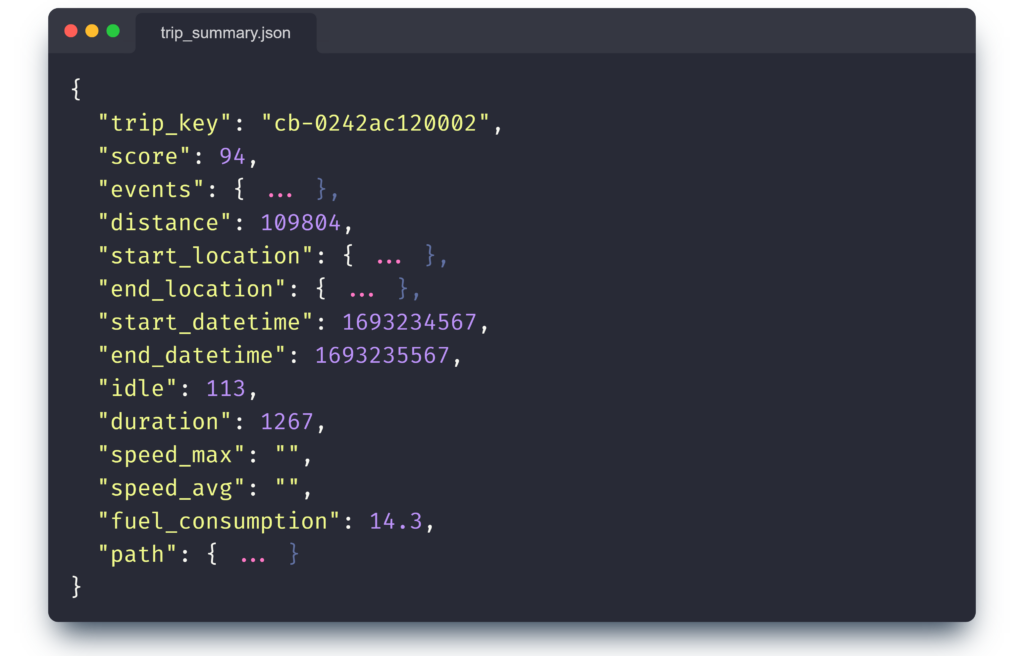
Task: Select the trip_summary.json tab
Action: [x=225, y=33]
